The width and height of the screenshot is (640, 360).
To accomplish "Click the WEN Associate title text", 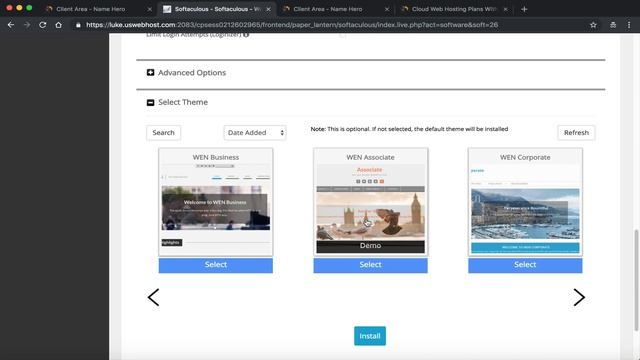I will (370, 157).
